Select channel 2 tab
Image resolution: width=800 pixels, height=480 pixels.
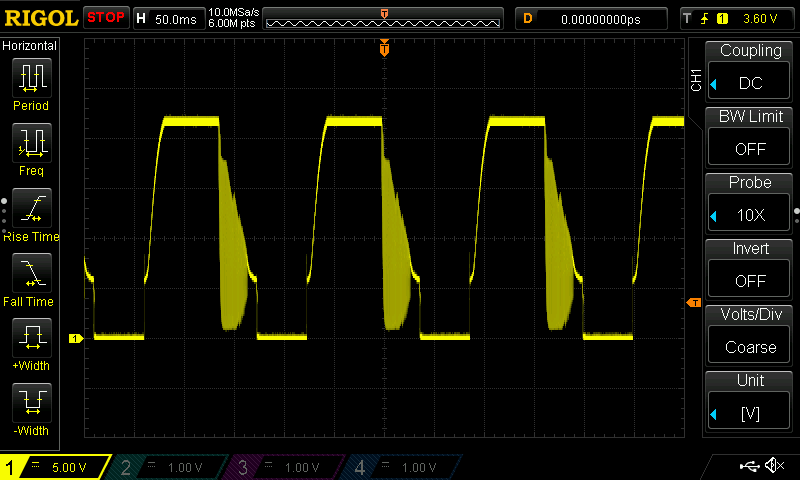click(x=169, y=467)
